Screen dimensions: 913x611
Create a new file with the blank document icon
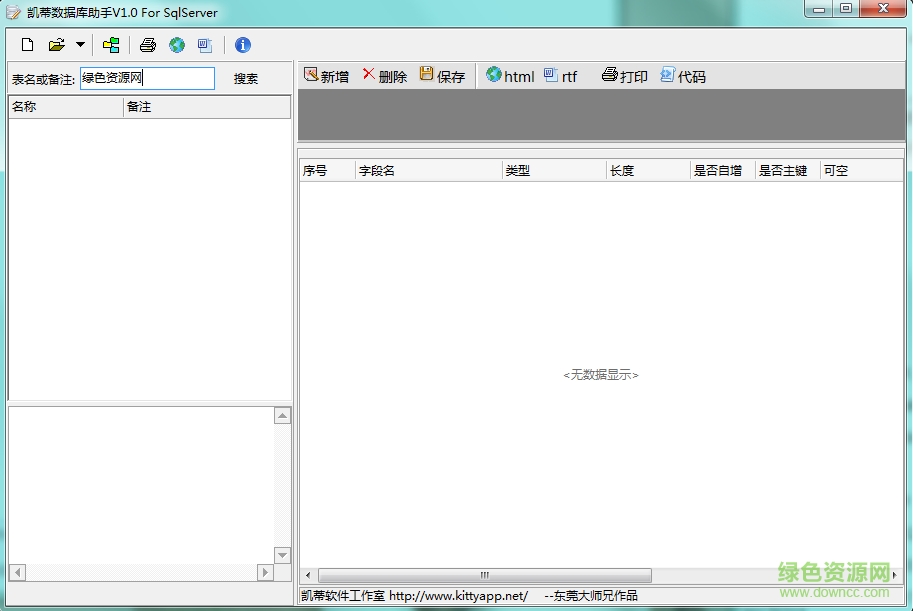pos(27,44)
